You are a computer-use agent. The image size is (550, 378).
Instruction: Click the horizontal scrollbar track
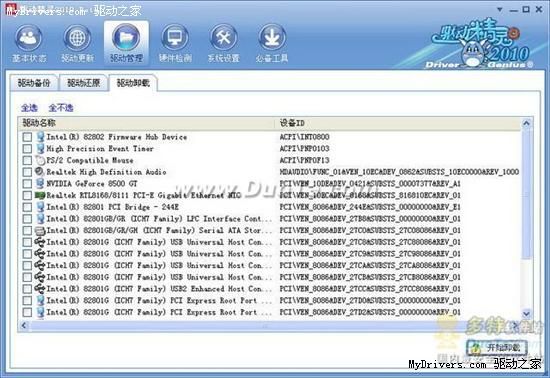[x=267, y=326]
